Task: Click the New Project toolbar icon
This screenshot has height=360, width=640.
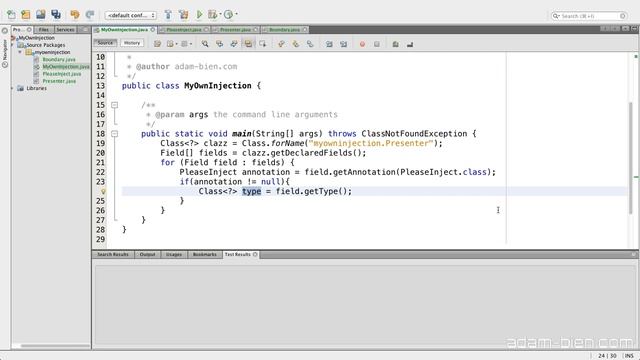Action: pos(25,15)
